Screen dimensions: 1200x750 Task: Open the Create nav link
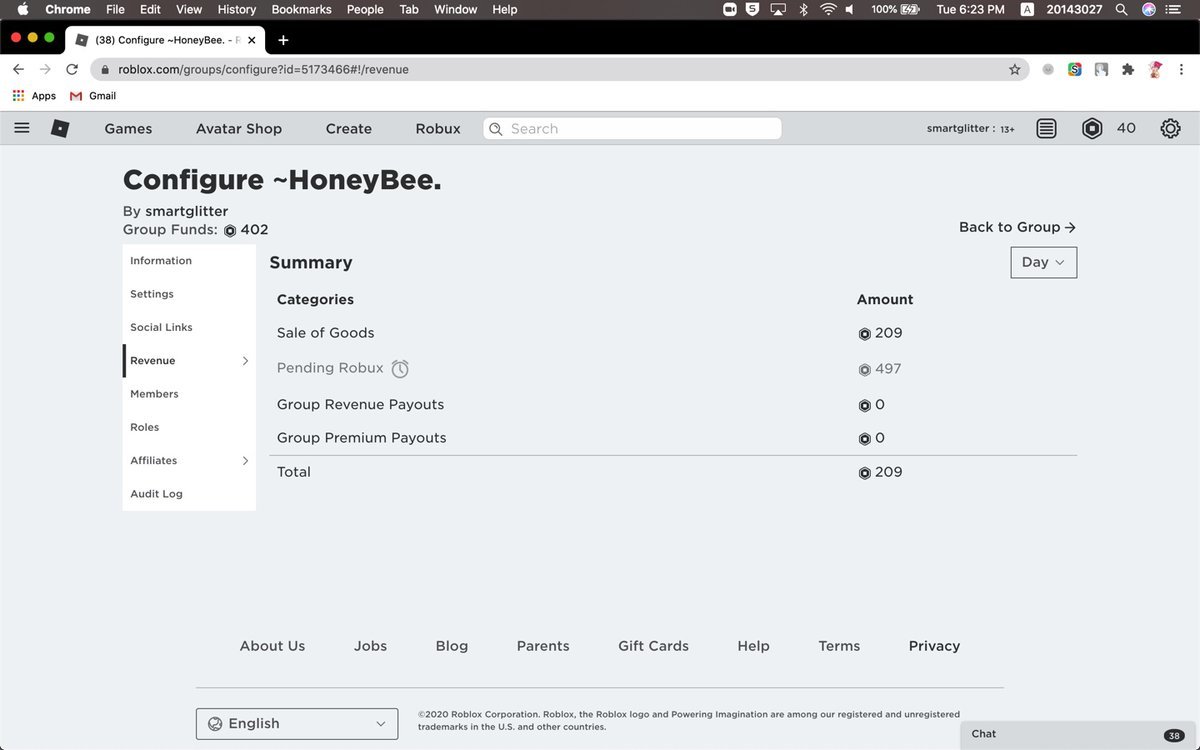(349, 129)
